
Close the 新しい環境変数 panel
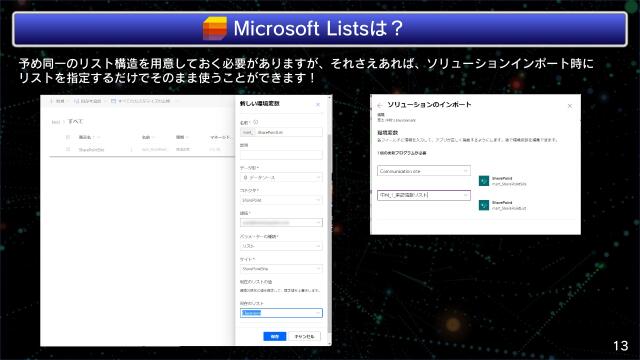click(318, 105)
